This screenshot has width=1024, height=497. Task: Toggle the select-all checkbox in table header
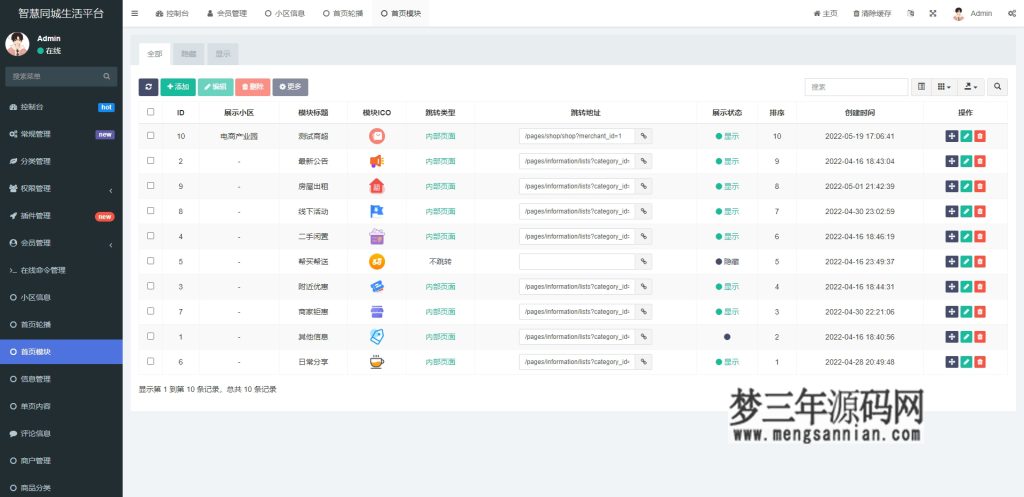[x=151, y=112]
